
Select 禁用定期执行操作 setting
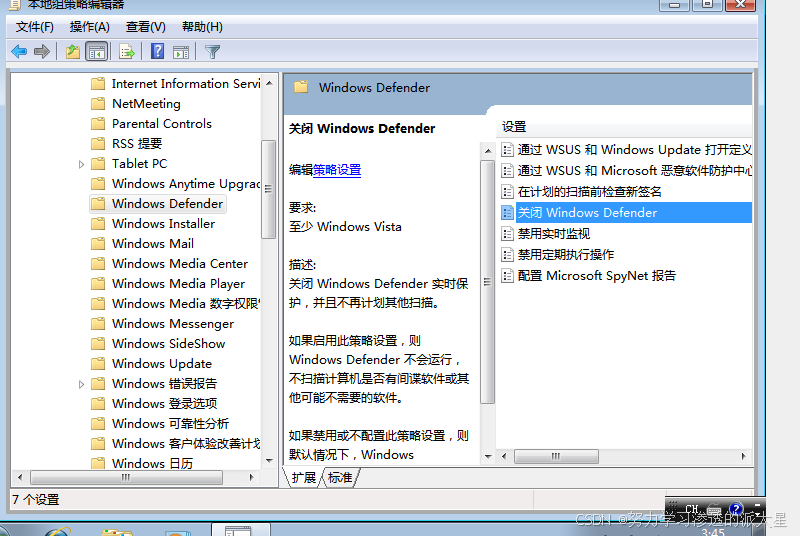566,254
